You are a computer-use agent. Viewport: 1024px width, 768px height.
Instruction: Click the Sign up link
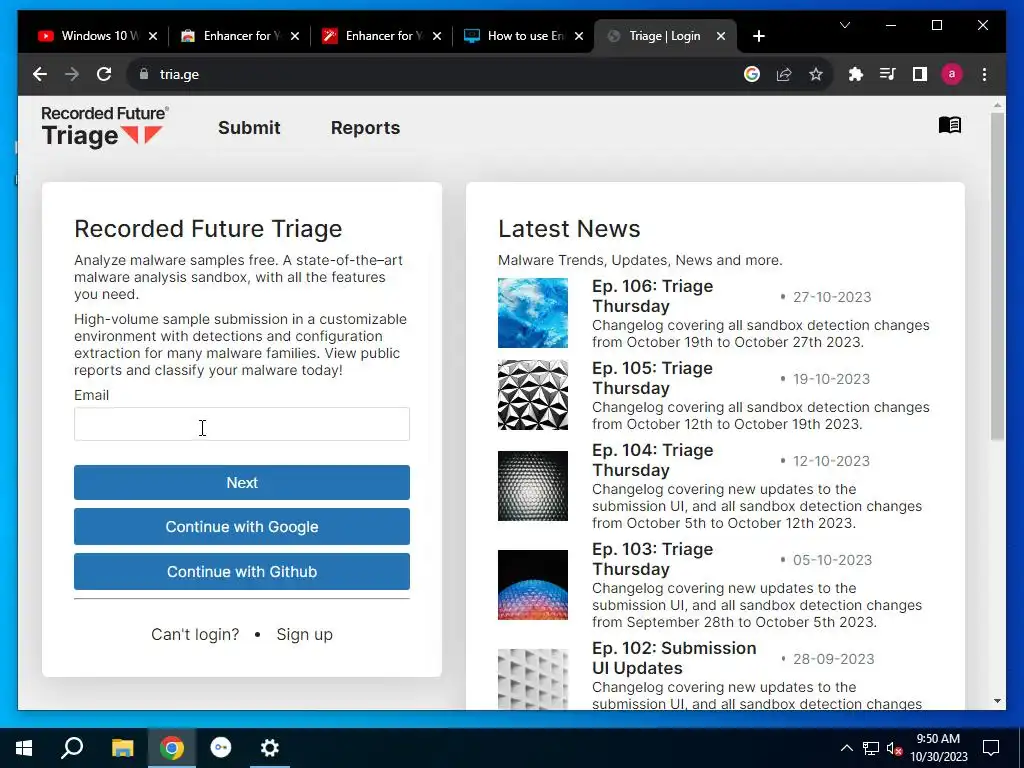click(x=304, y=634)
